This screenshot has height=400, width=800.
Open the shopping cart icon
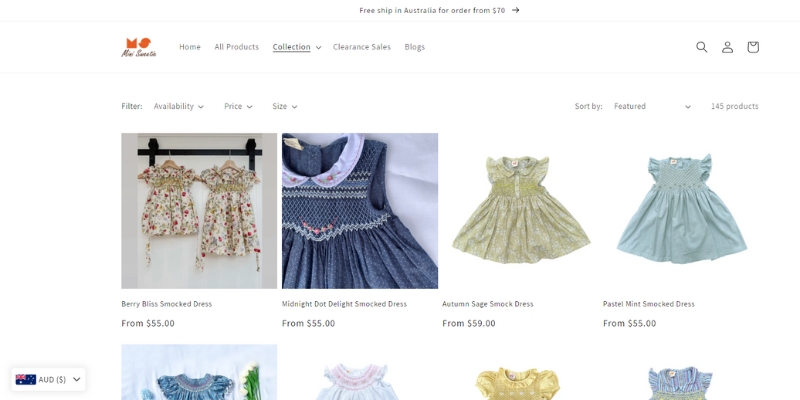pos(753,47)
